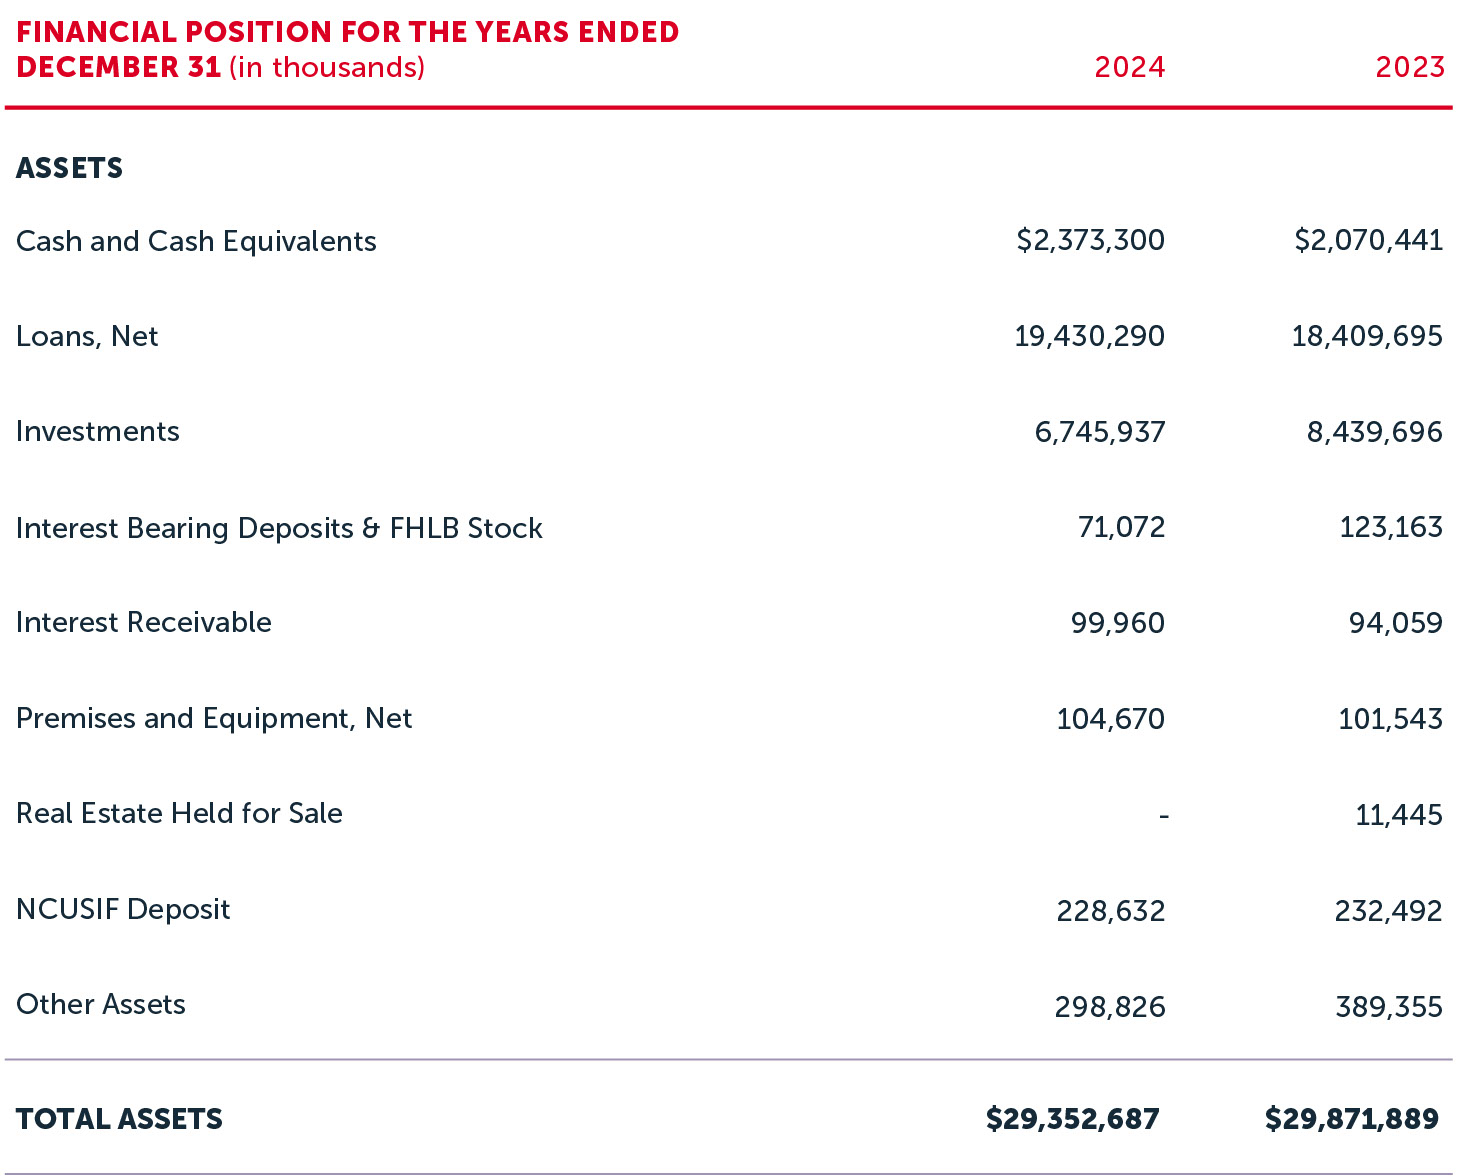Click the Investments row label

98,431
